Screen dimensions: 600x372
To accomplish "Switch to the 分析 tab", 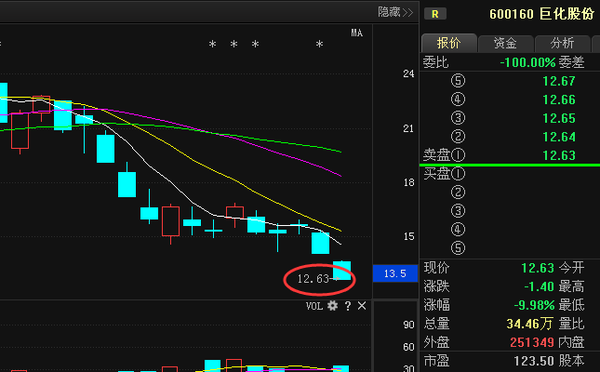I will click(x=562, y=43).
